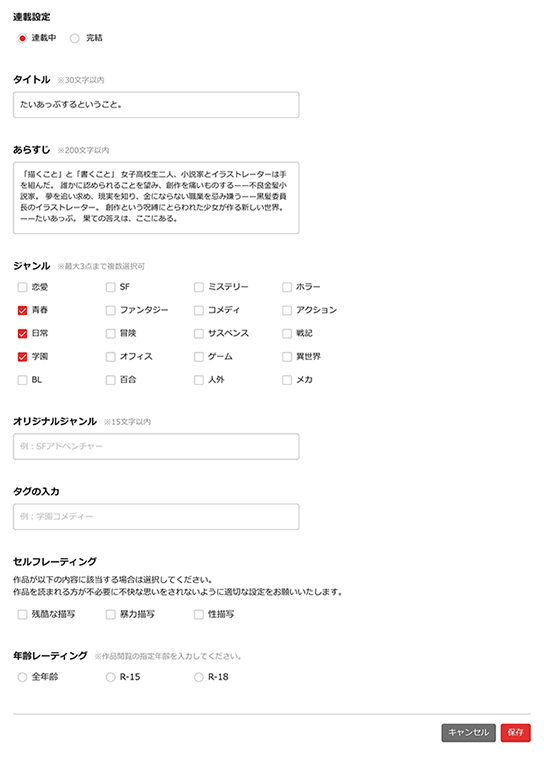Select the R-15 age rating
The height and width of the screenshot is (760, 544).
[111, 677]
